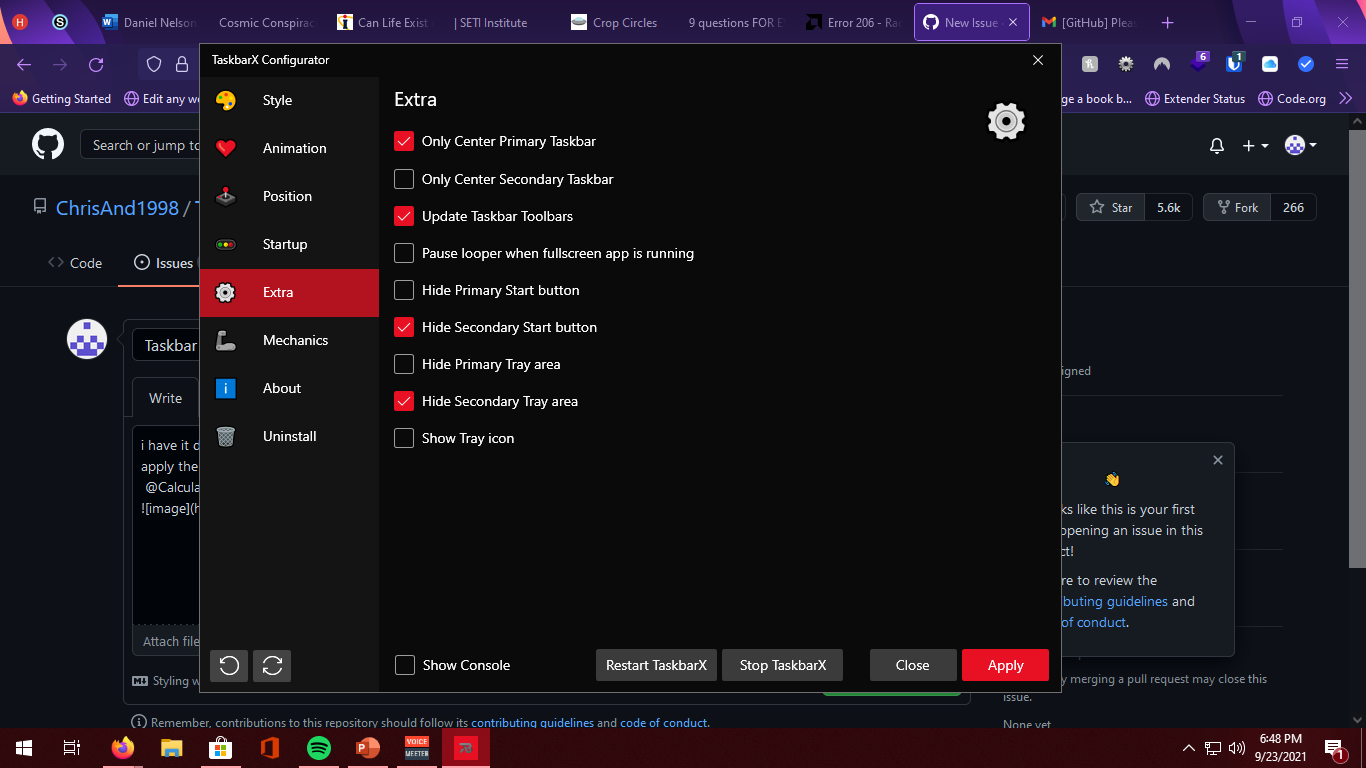The height and width of the screenshot is (768, 1366).
Task: Open the contributing guidelines link
Action: point(531,722)
